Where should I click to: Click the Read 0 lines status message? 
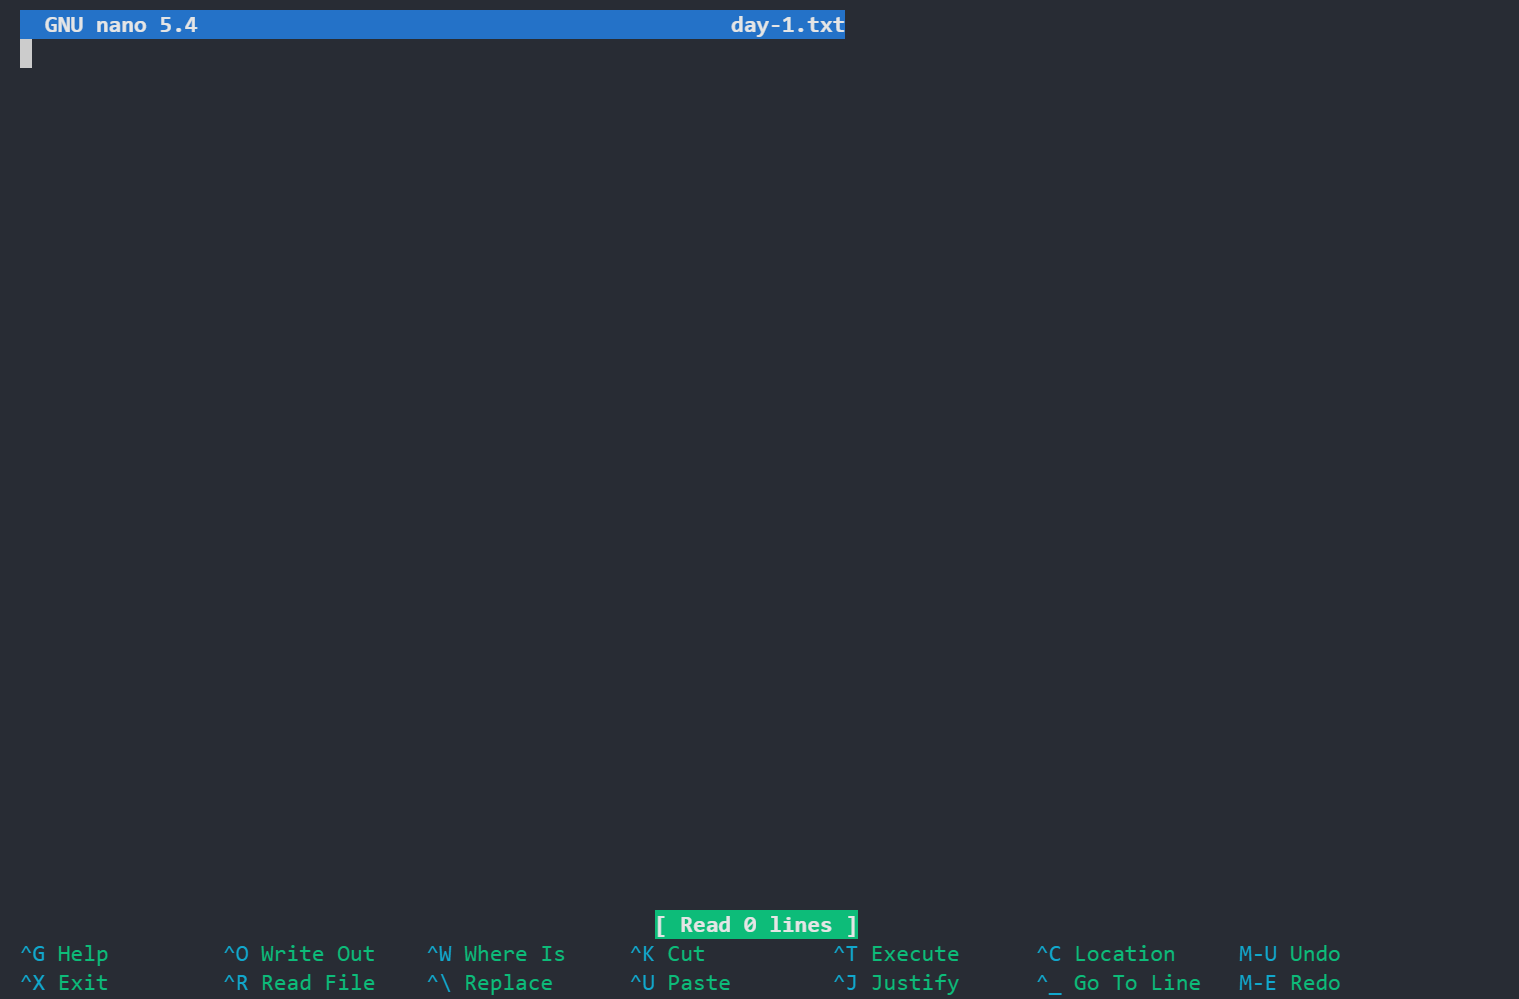click(x=756, y=925)
